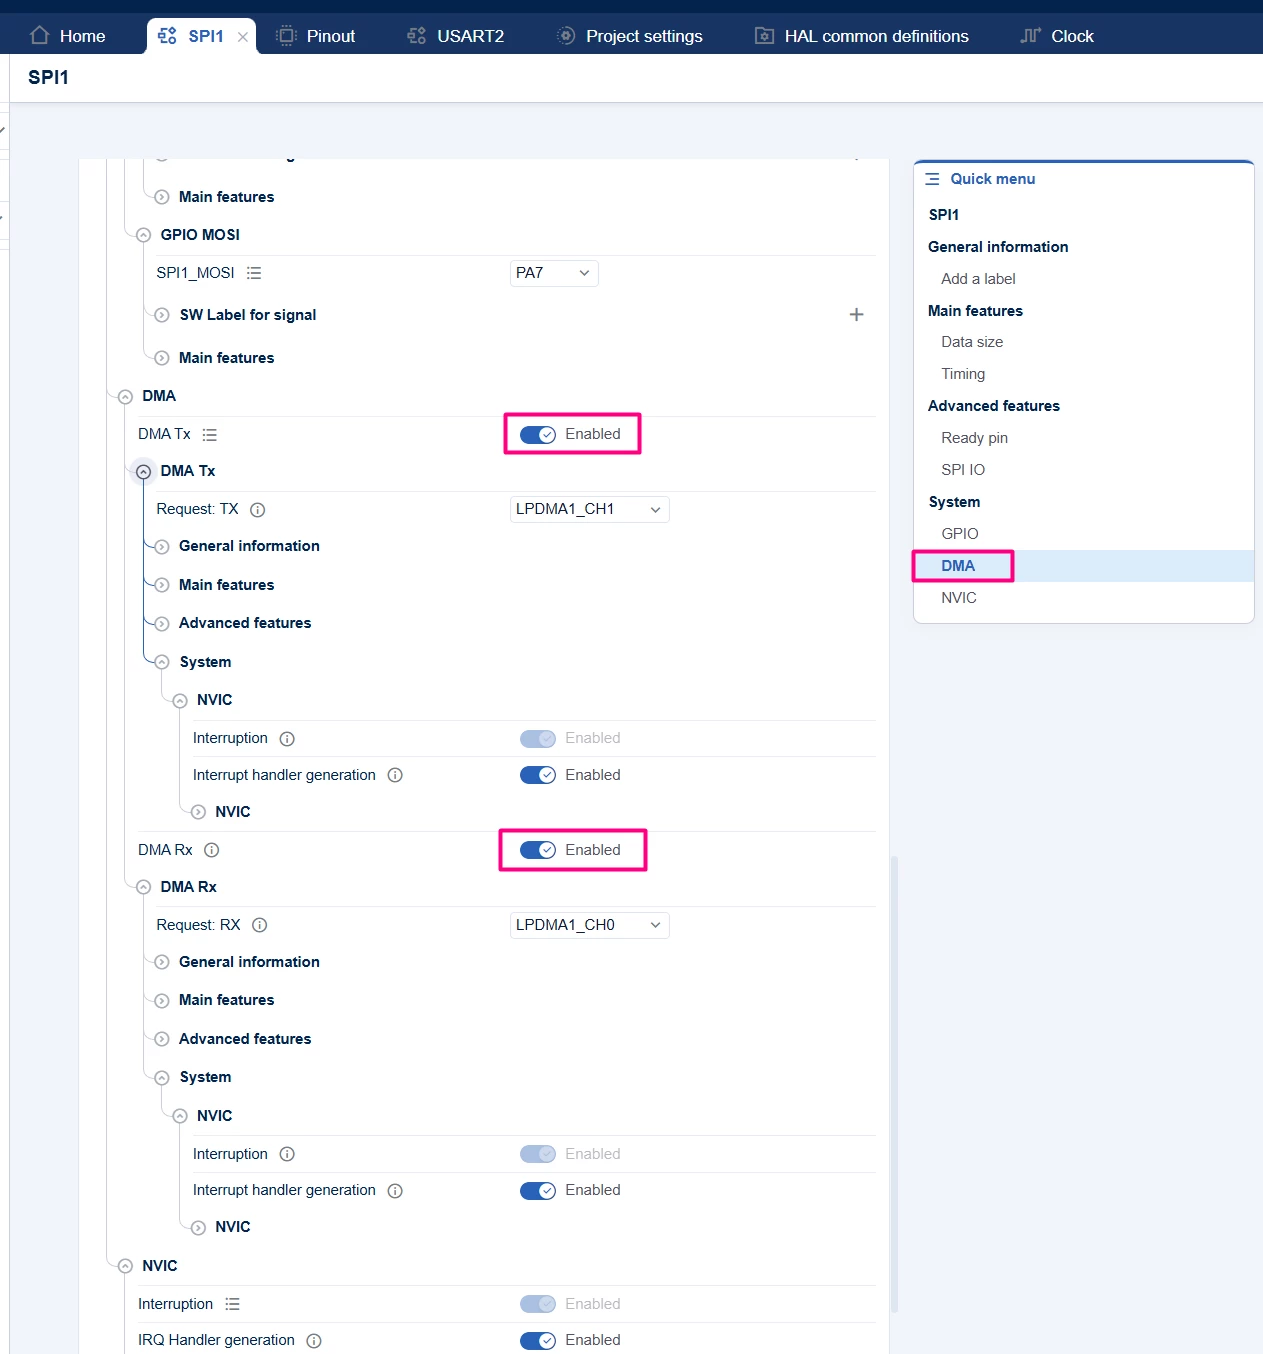Click the info icon beside DMA Tx Interruption
The image size is (1263, 1354).
pyautogui.click(x=287, y=739)
